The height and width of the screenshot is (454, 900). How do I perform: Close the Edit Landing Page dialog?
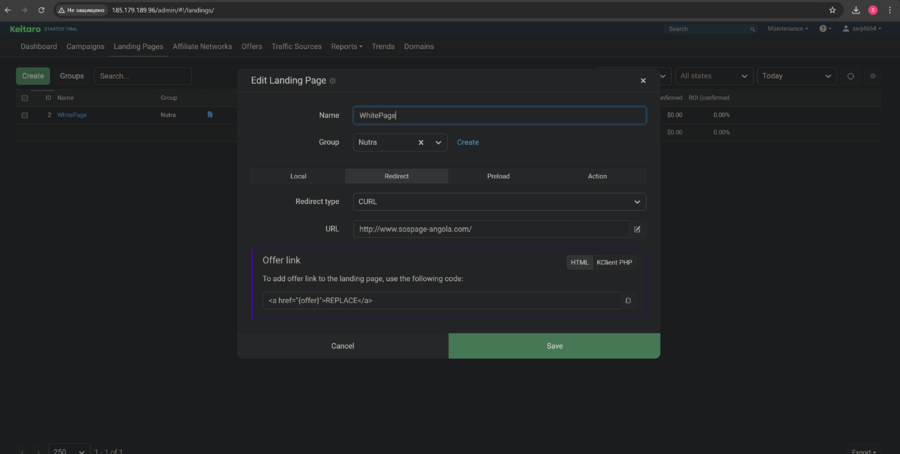coord(643,81)
